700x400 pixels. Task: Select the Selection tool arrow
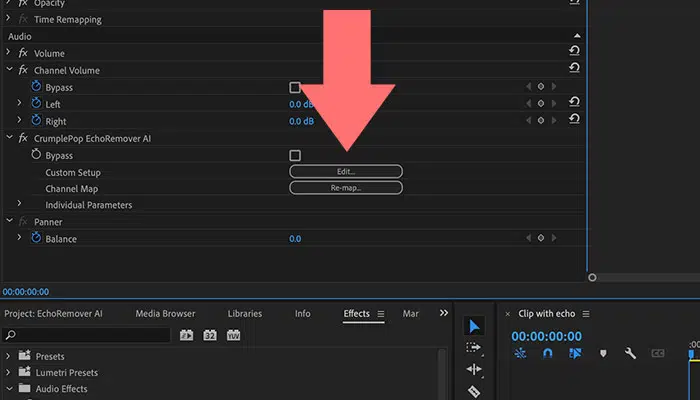474,326
